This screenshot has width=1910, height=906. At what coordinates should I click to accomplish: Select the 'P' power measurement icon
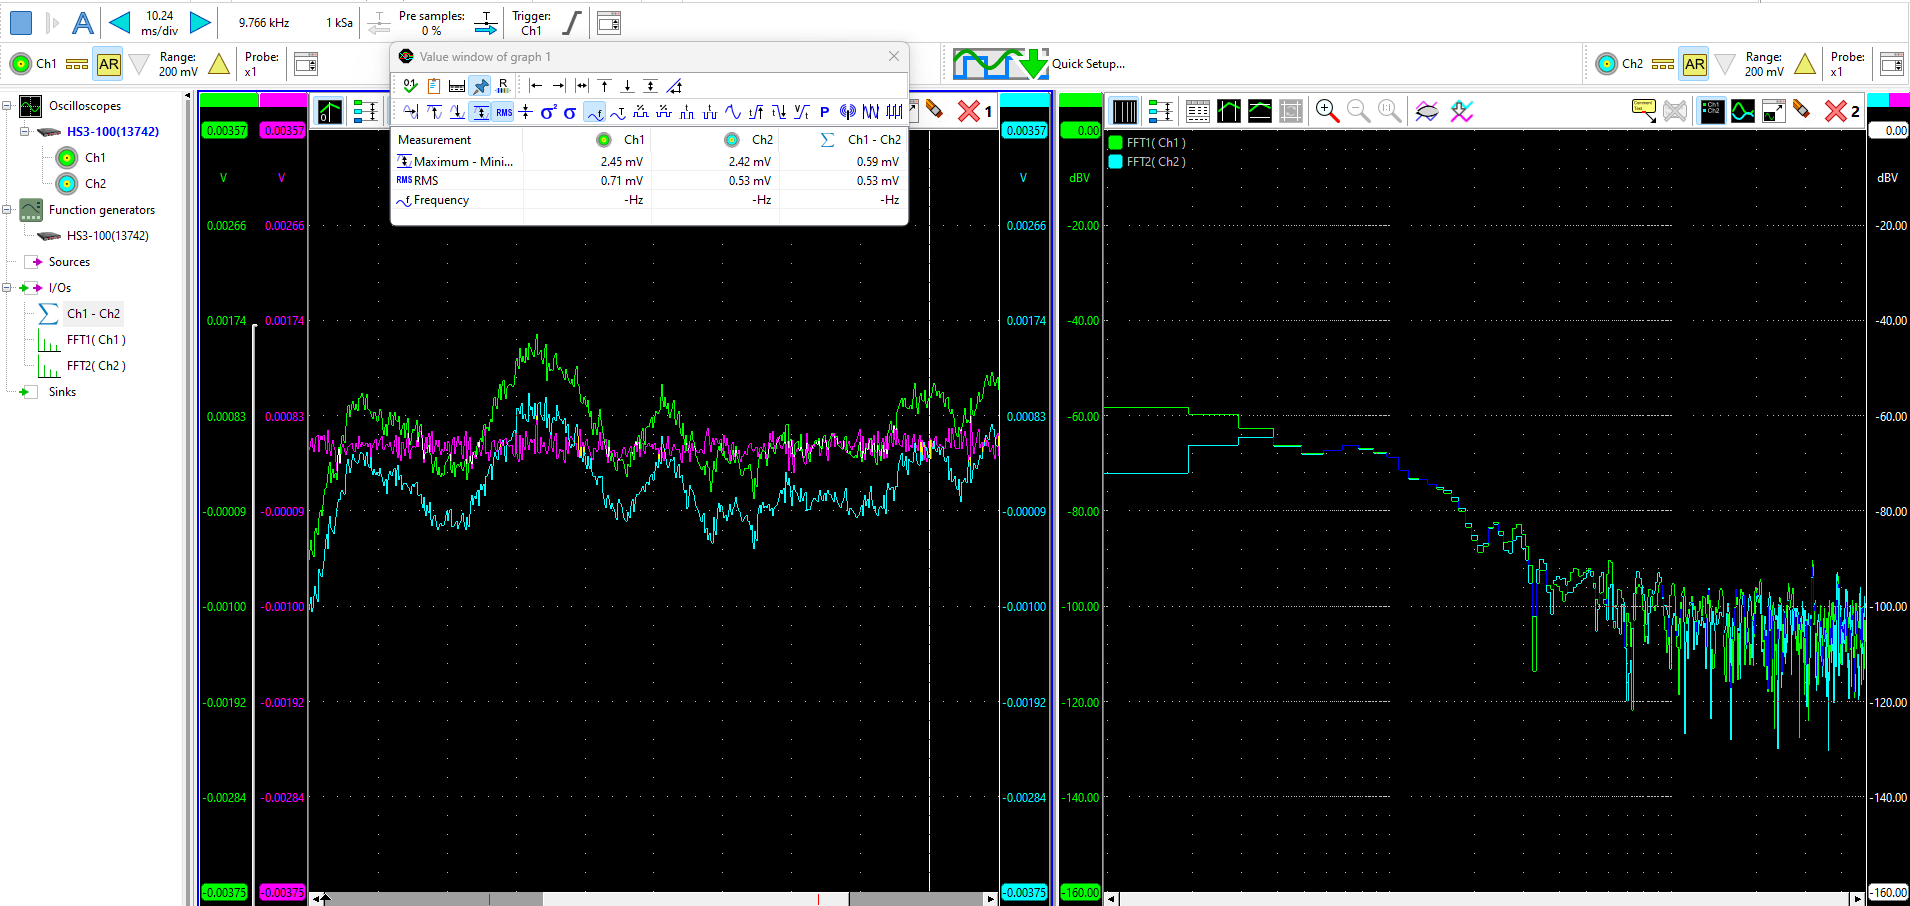coord(824,112)
